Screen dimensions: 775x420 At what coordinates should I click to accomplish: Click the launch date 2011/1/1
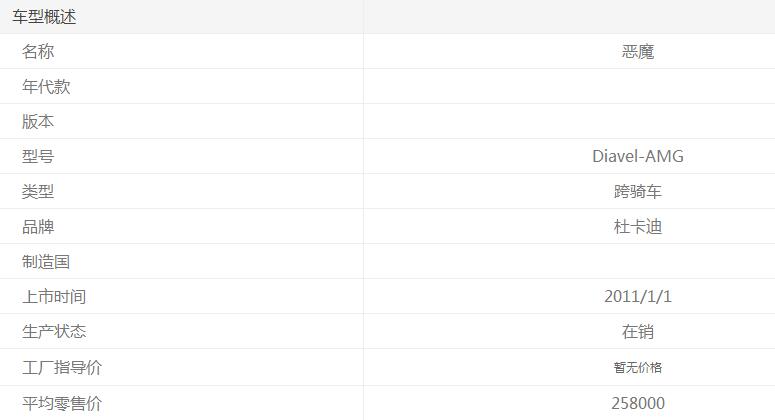tap(638, 297)
